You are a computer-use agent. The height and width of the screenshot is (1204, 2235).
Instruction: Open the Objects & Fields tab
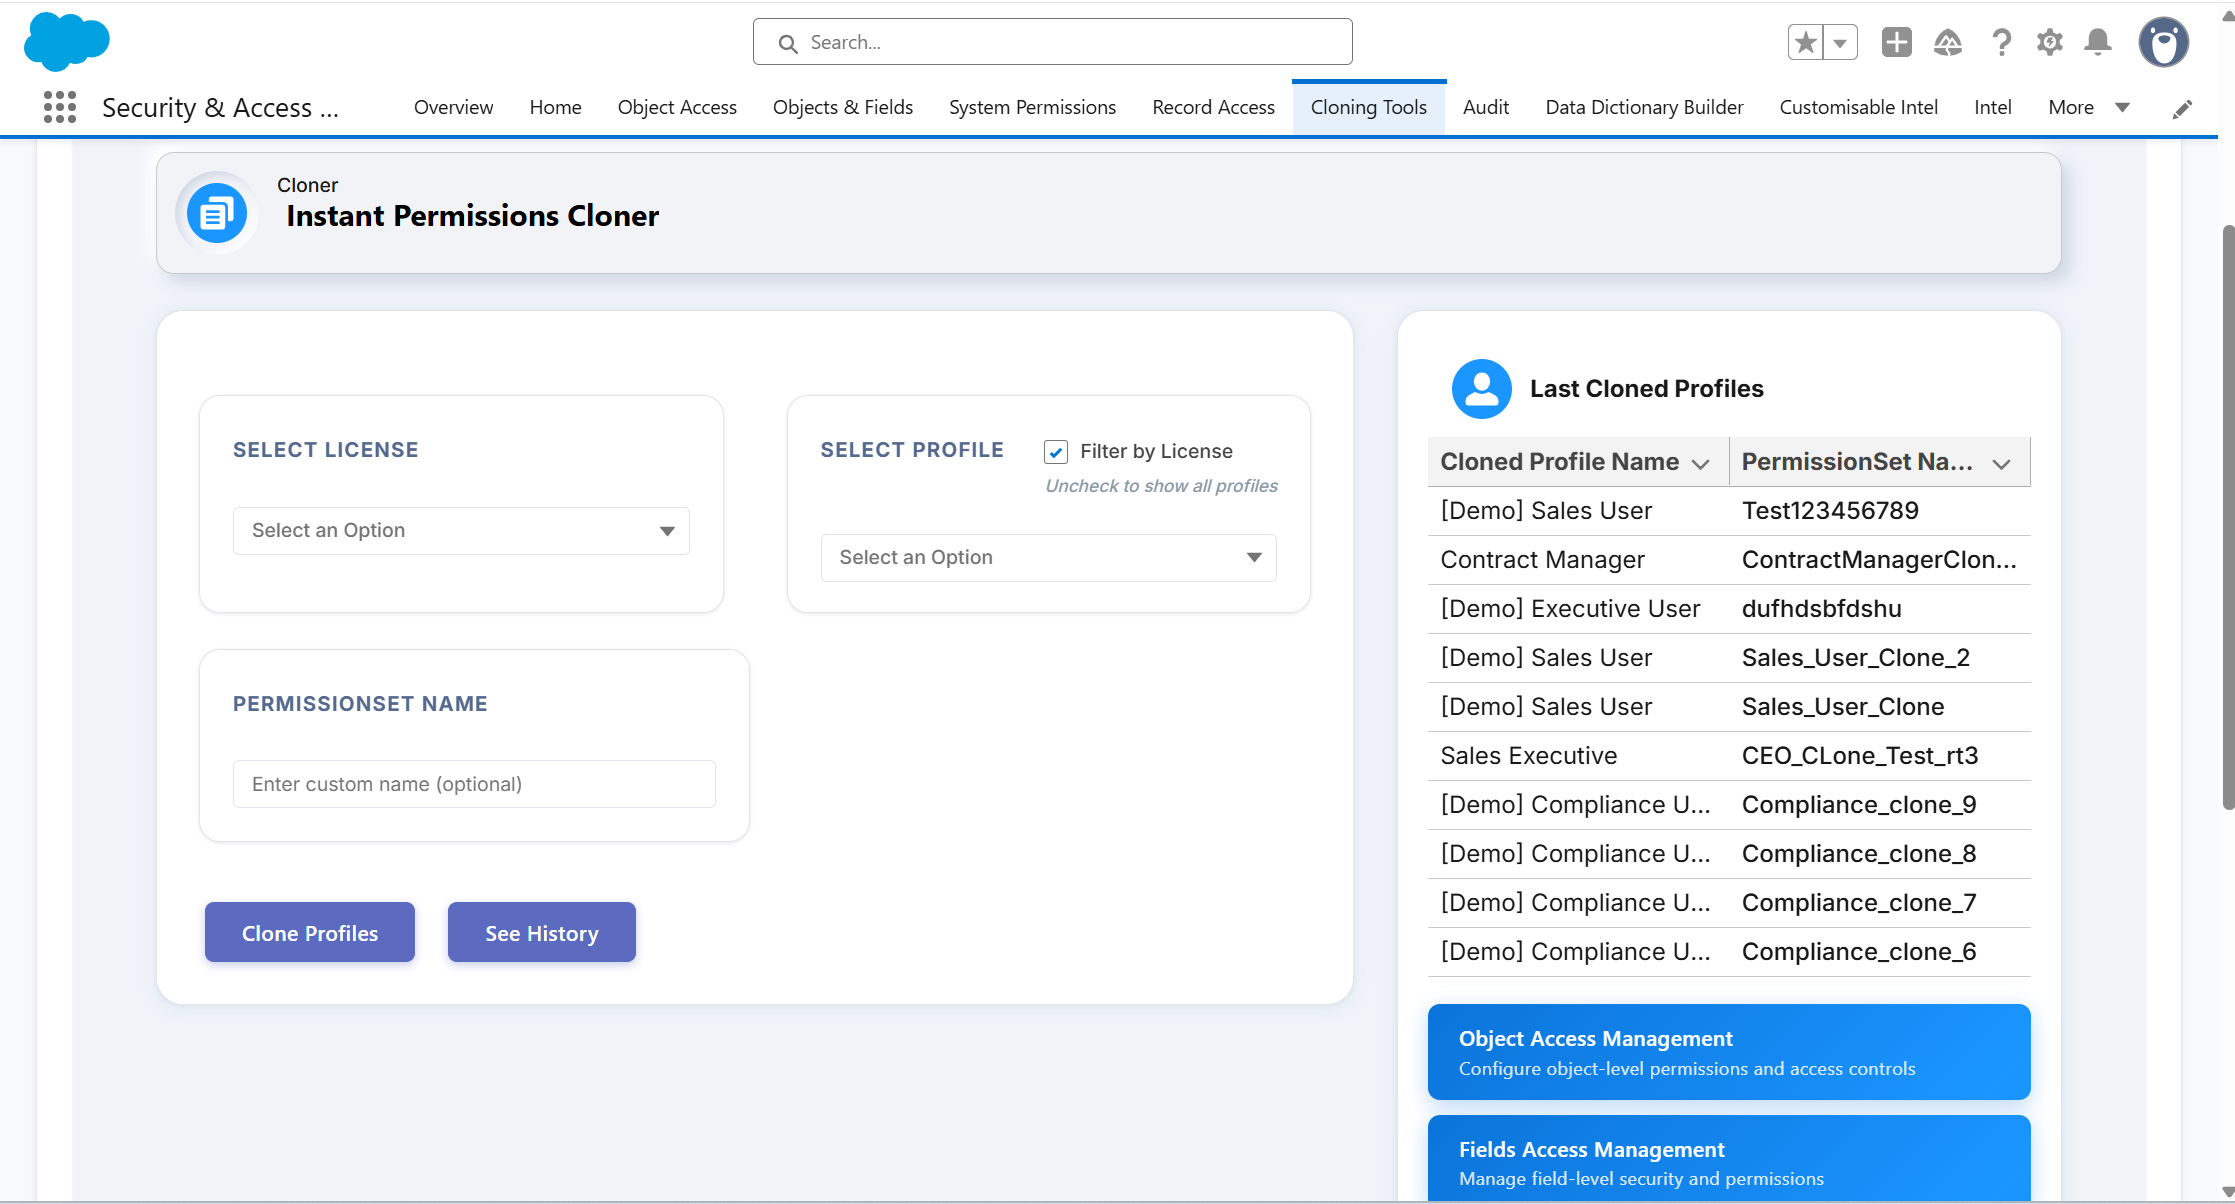click(x=843, y=107)
